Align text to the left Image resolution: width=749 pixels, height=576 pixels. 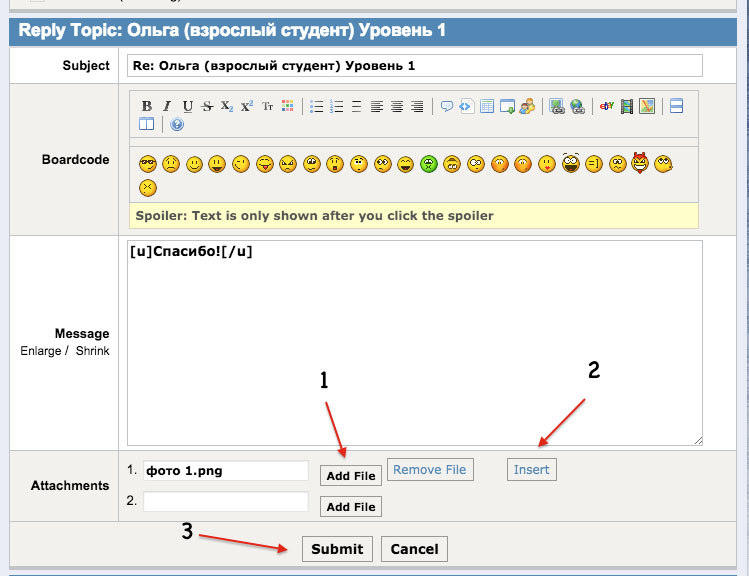pos(376,106)
